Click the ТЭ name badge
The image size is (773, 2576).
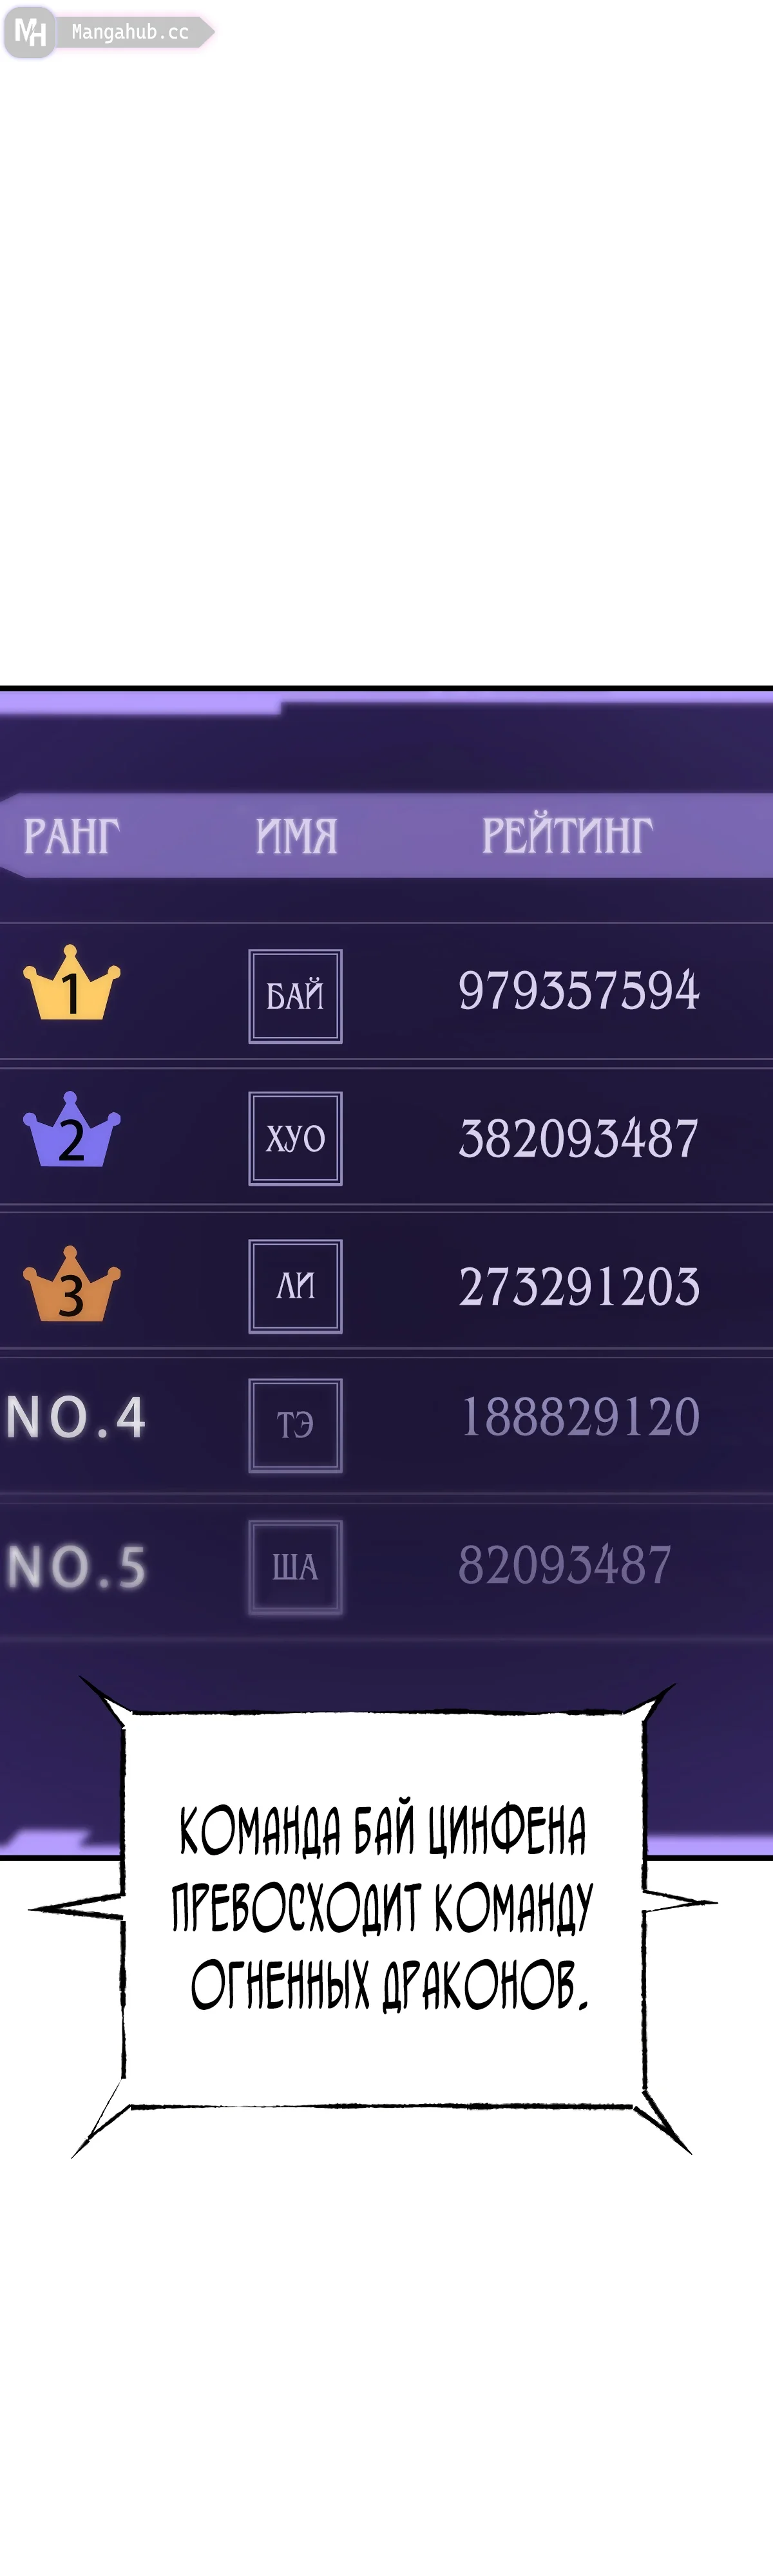[x=295, y=1425]
